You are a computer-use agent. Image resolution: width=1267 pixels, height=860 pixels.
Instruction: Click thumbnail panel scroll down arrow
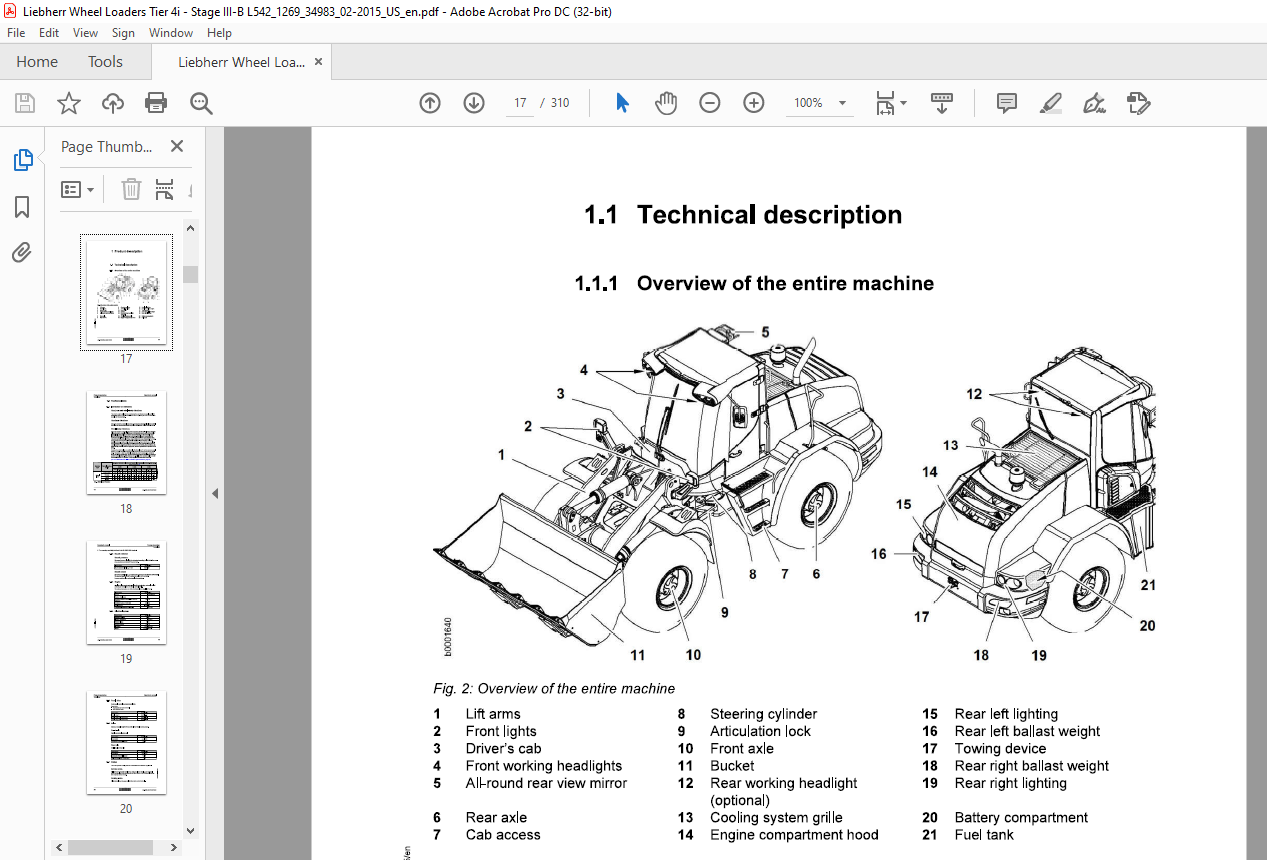pyautogui.click(x=191, y=830)
